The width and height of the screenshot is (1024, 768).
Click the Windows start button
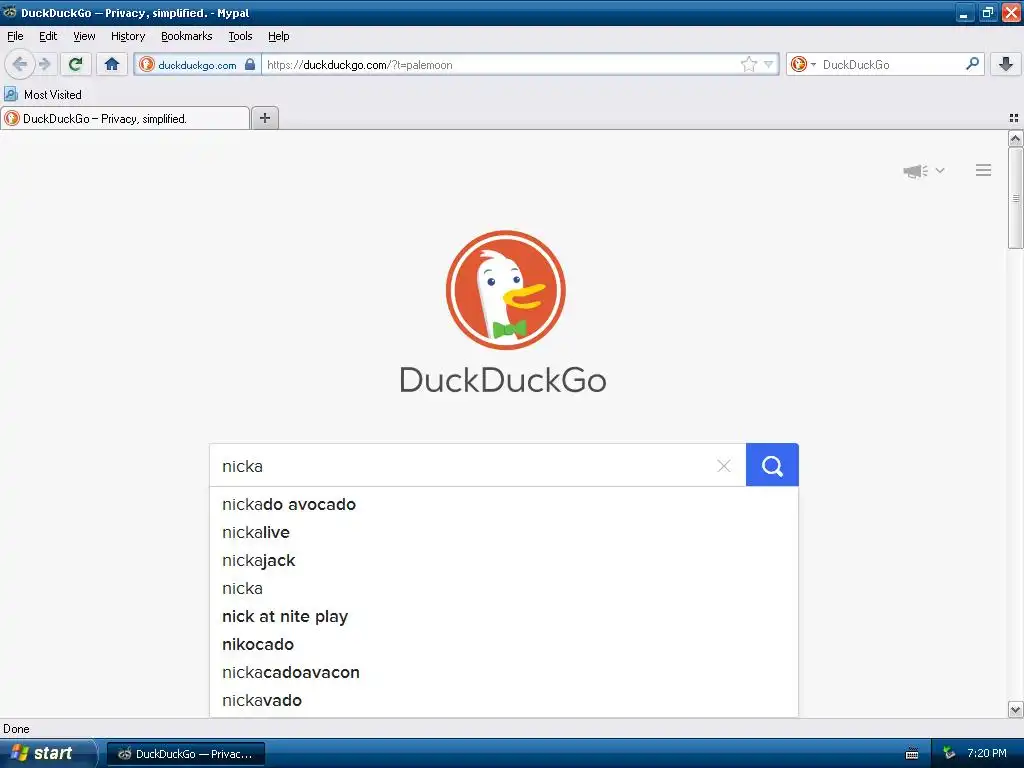[x=47, y=753]
